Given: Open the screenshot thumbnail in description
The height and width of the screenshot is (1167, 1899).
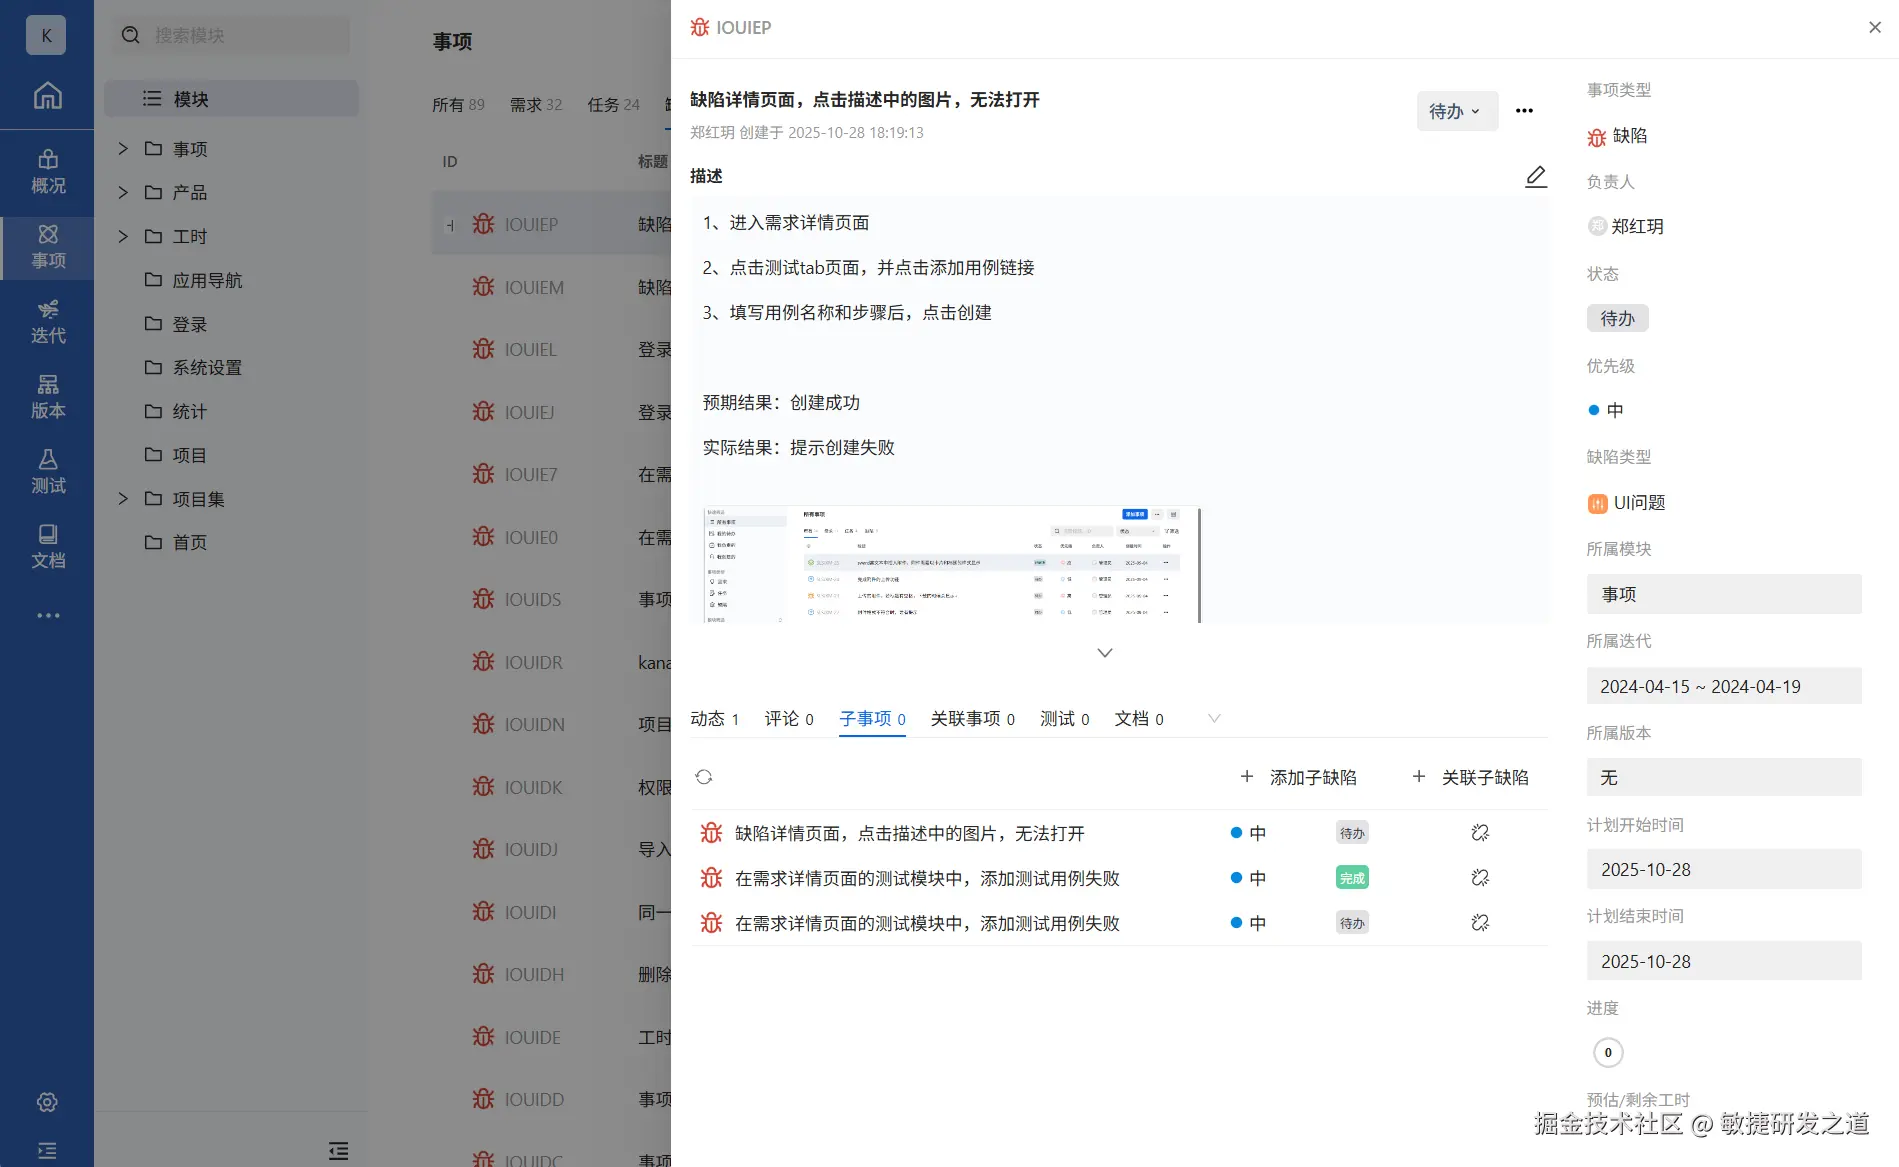Looking at the screenshot, I should click(x=951, y=565).
